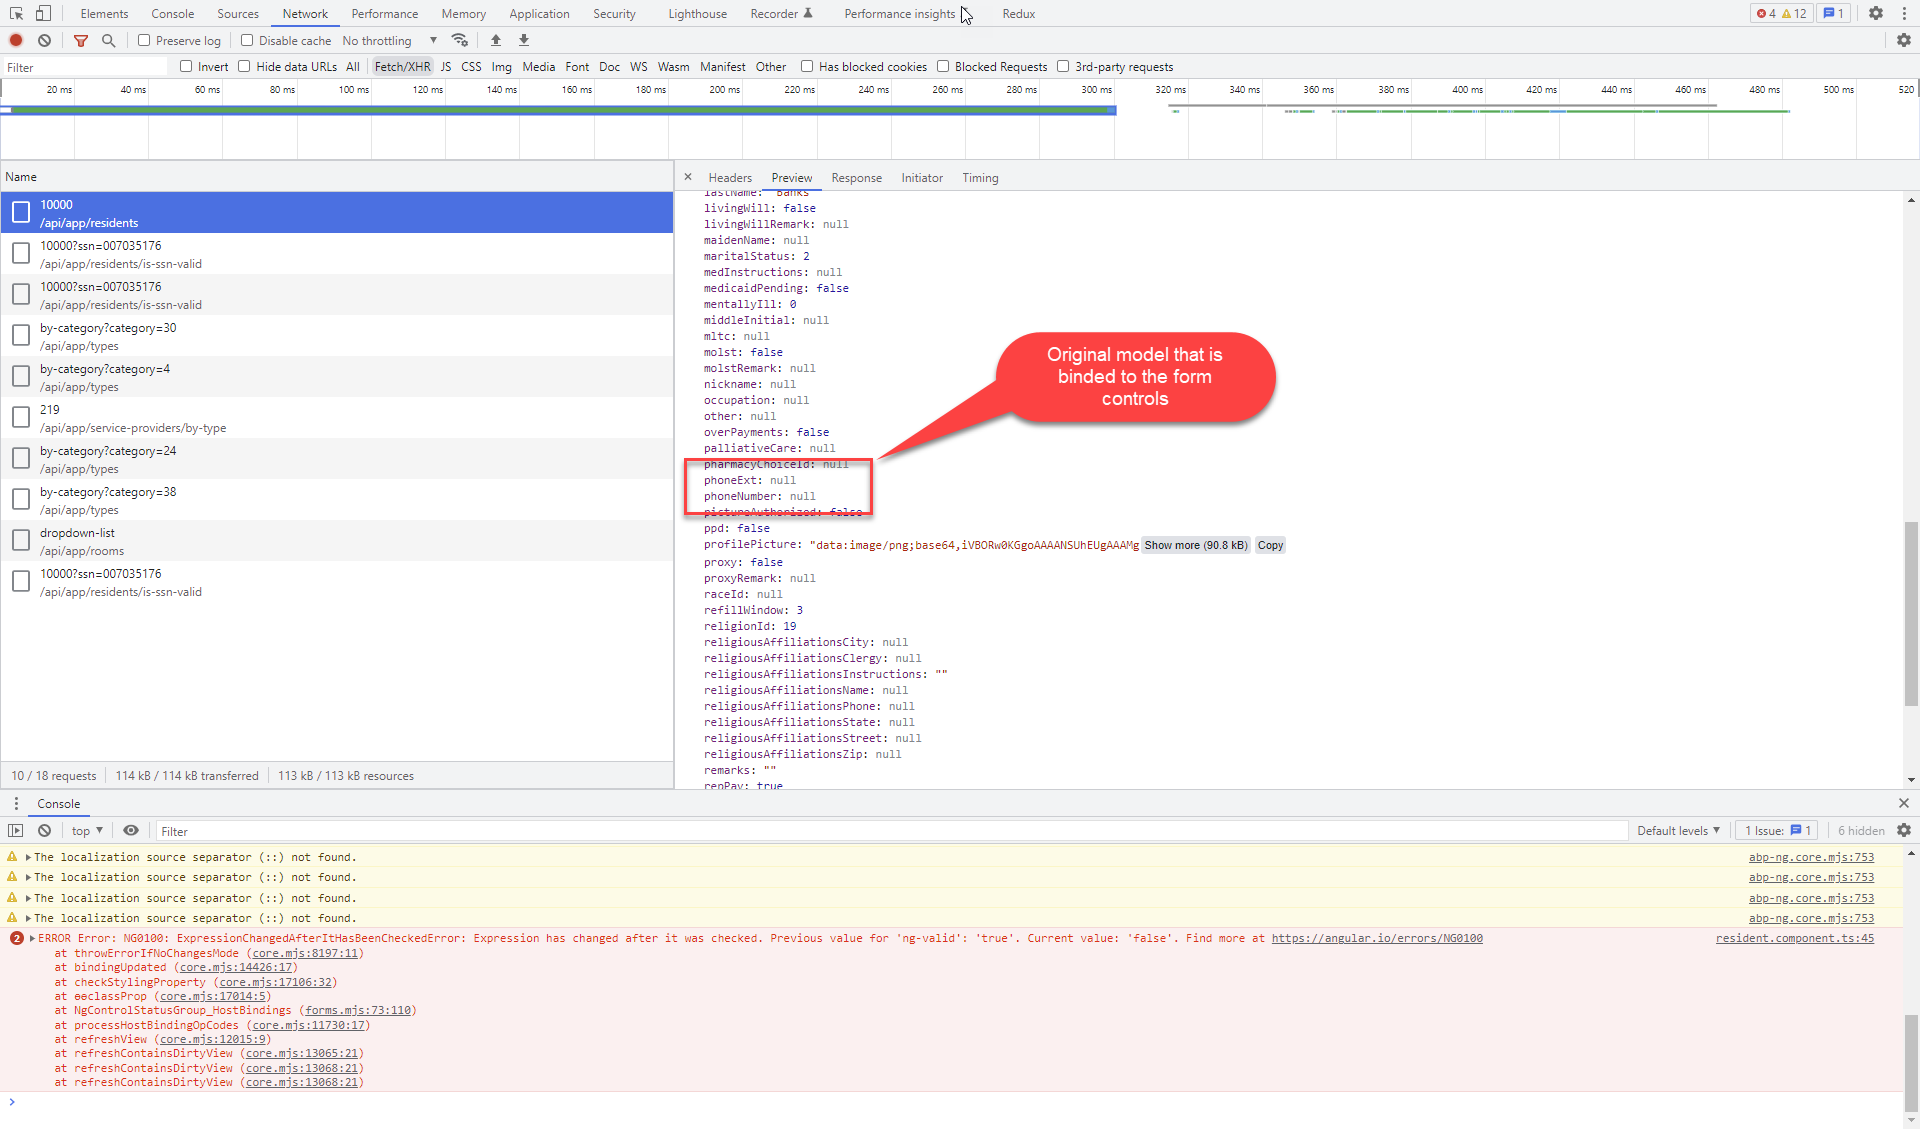Click the inspect element picker icon
The height and width of the screenshot is (1129, 1920).
[16, 13]
